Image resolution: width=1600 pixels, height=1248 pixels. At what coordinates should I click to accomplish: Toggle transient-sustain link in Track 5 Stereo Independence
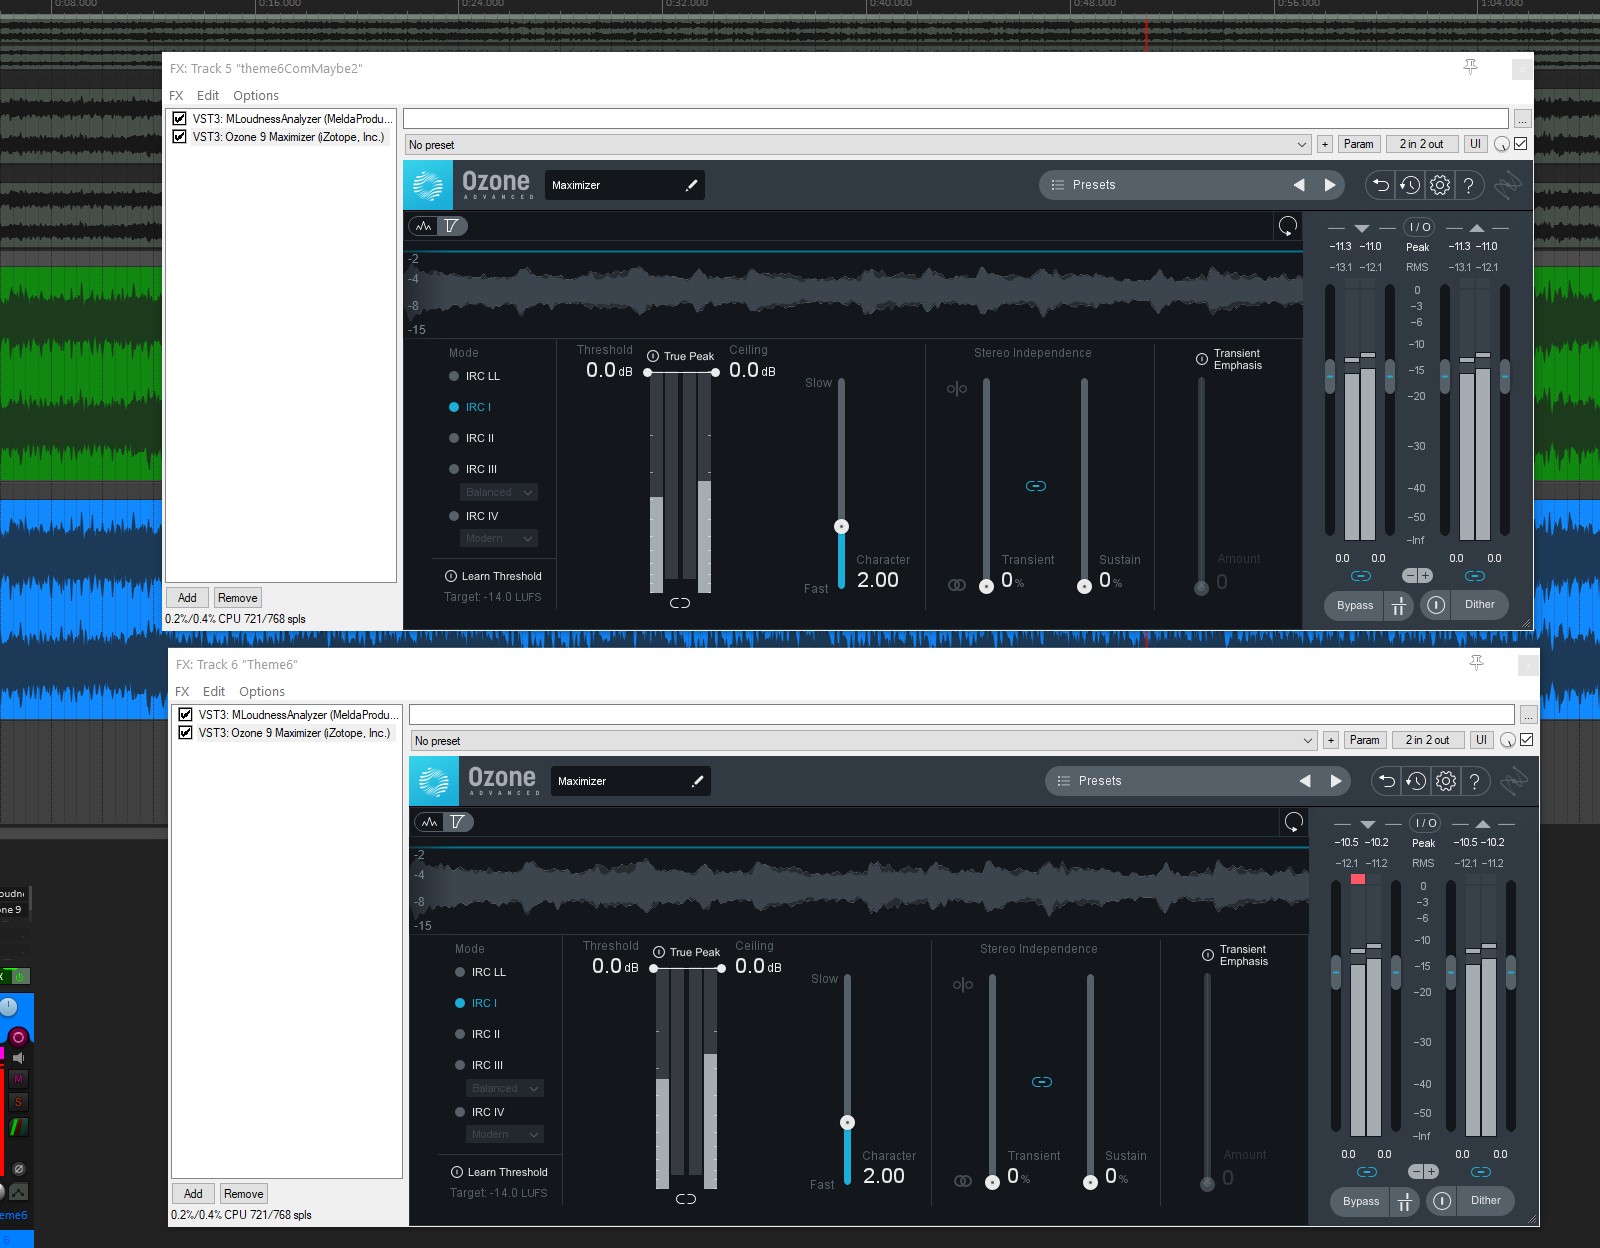click(1036, 486)
